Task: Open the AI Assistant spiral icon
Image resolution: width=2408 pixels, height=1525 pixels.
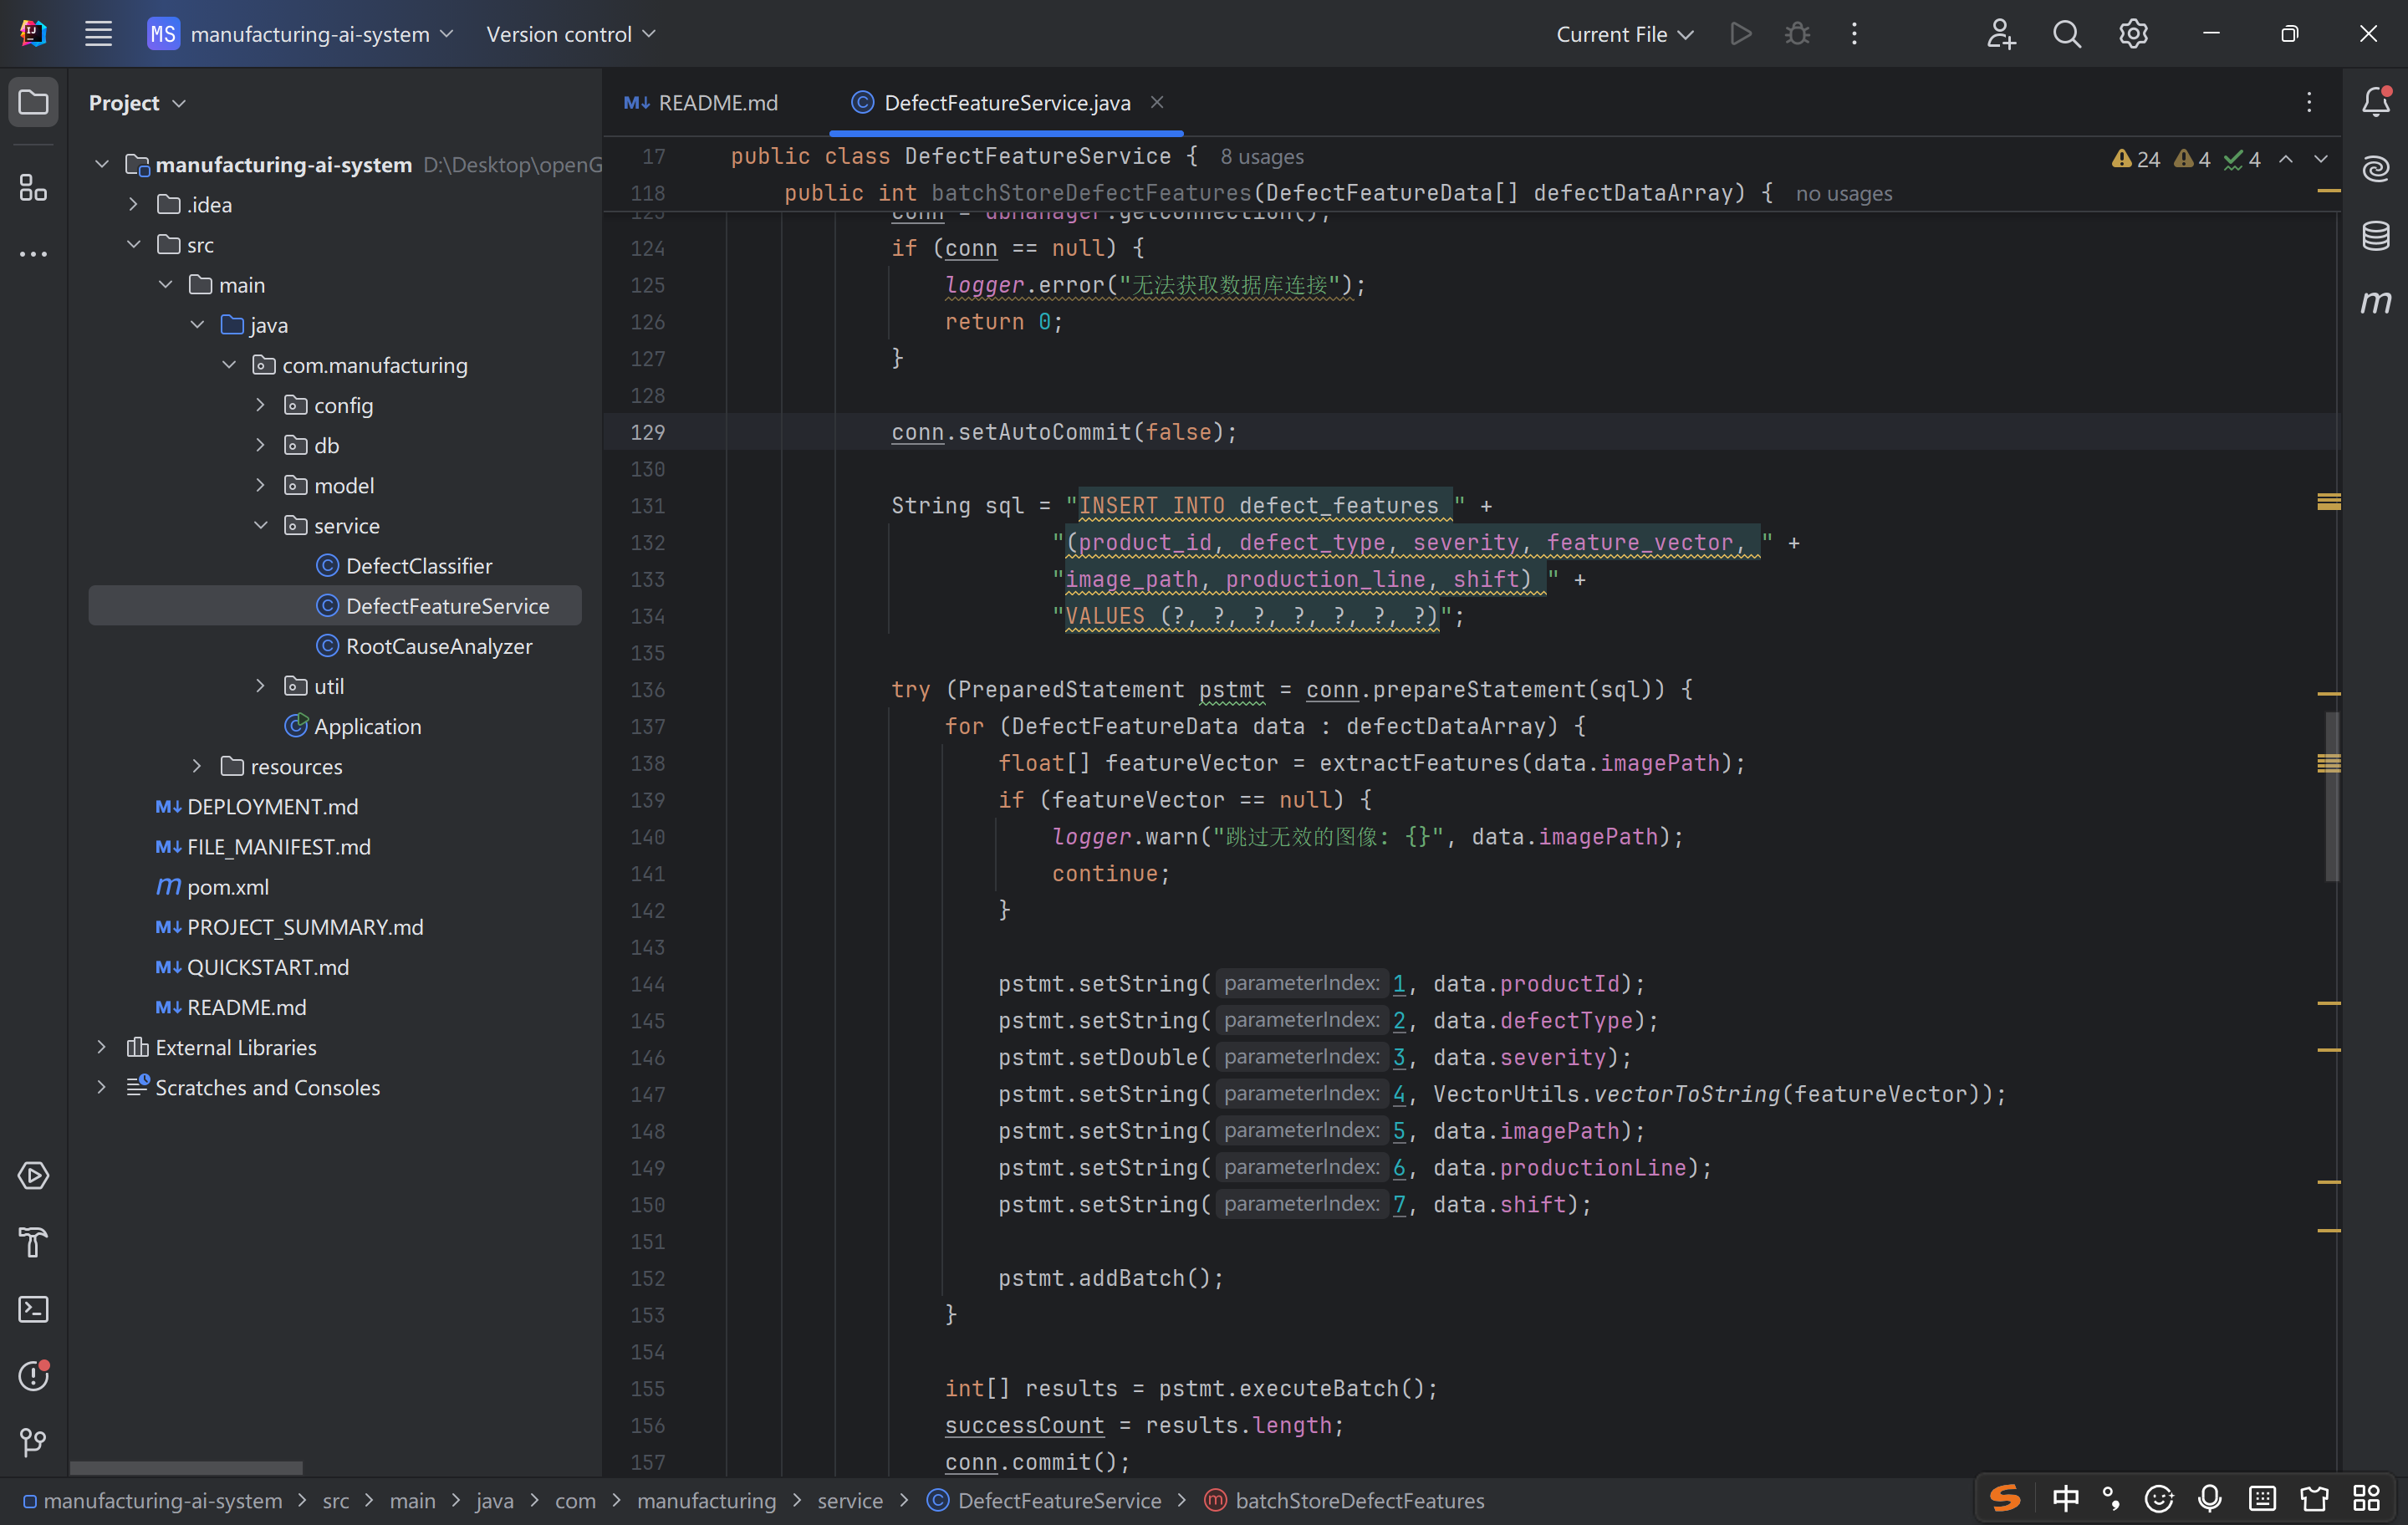Action: (2376, 169)
